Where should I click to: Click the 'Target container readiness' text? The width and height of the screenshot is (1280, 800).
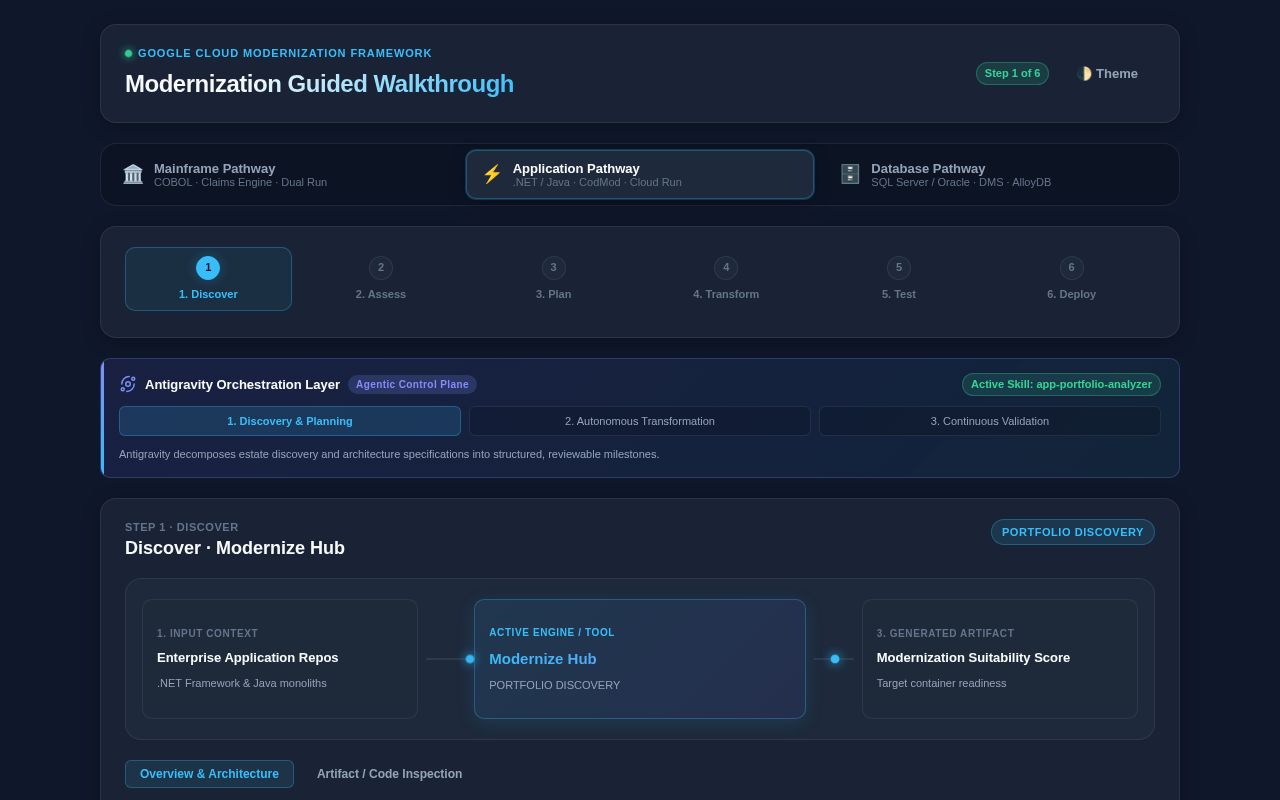pos(942,683)
